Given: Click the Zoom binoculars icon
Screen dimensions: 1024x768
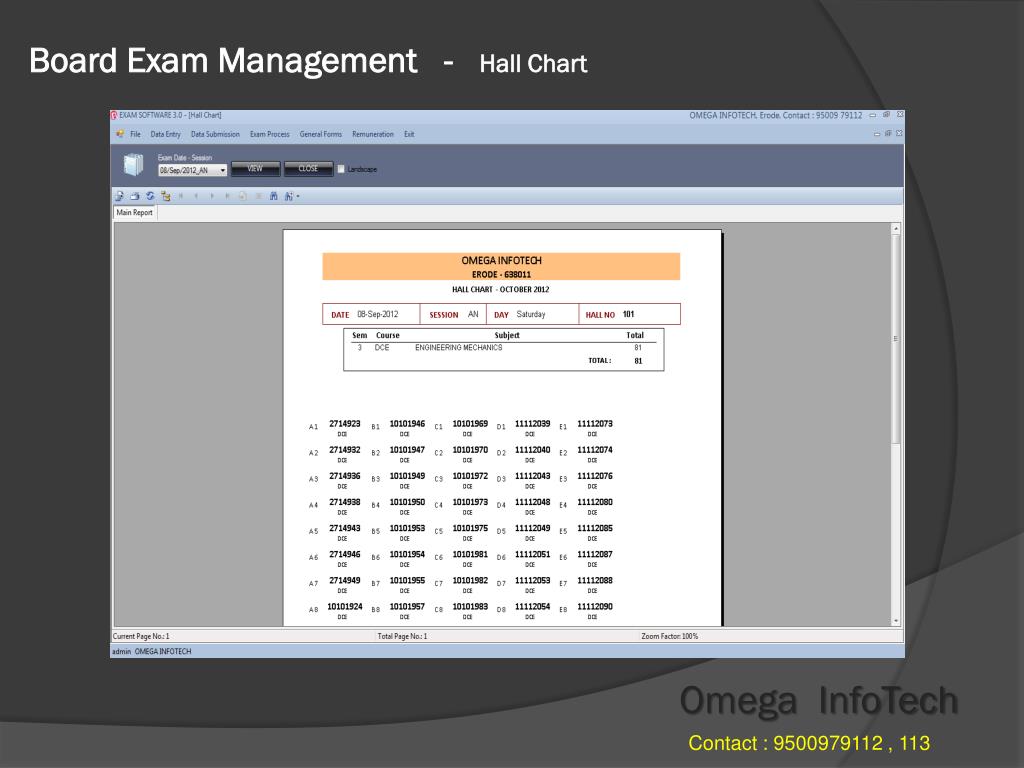Looking at the screenshot, I should pos(289,196).
